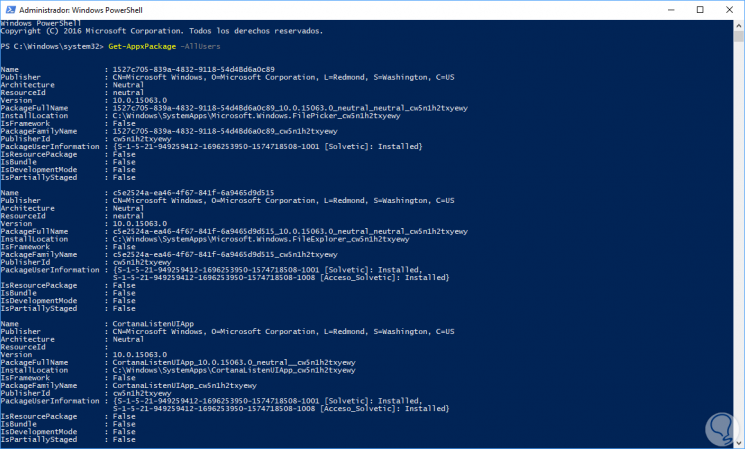The height and width of the screenshot is (449, 745).
Task: Close the PowerShell window
Action: pyautogui.click(x=729, y=10)
